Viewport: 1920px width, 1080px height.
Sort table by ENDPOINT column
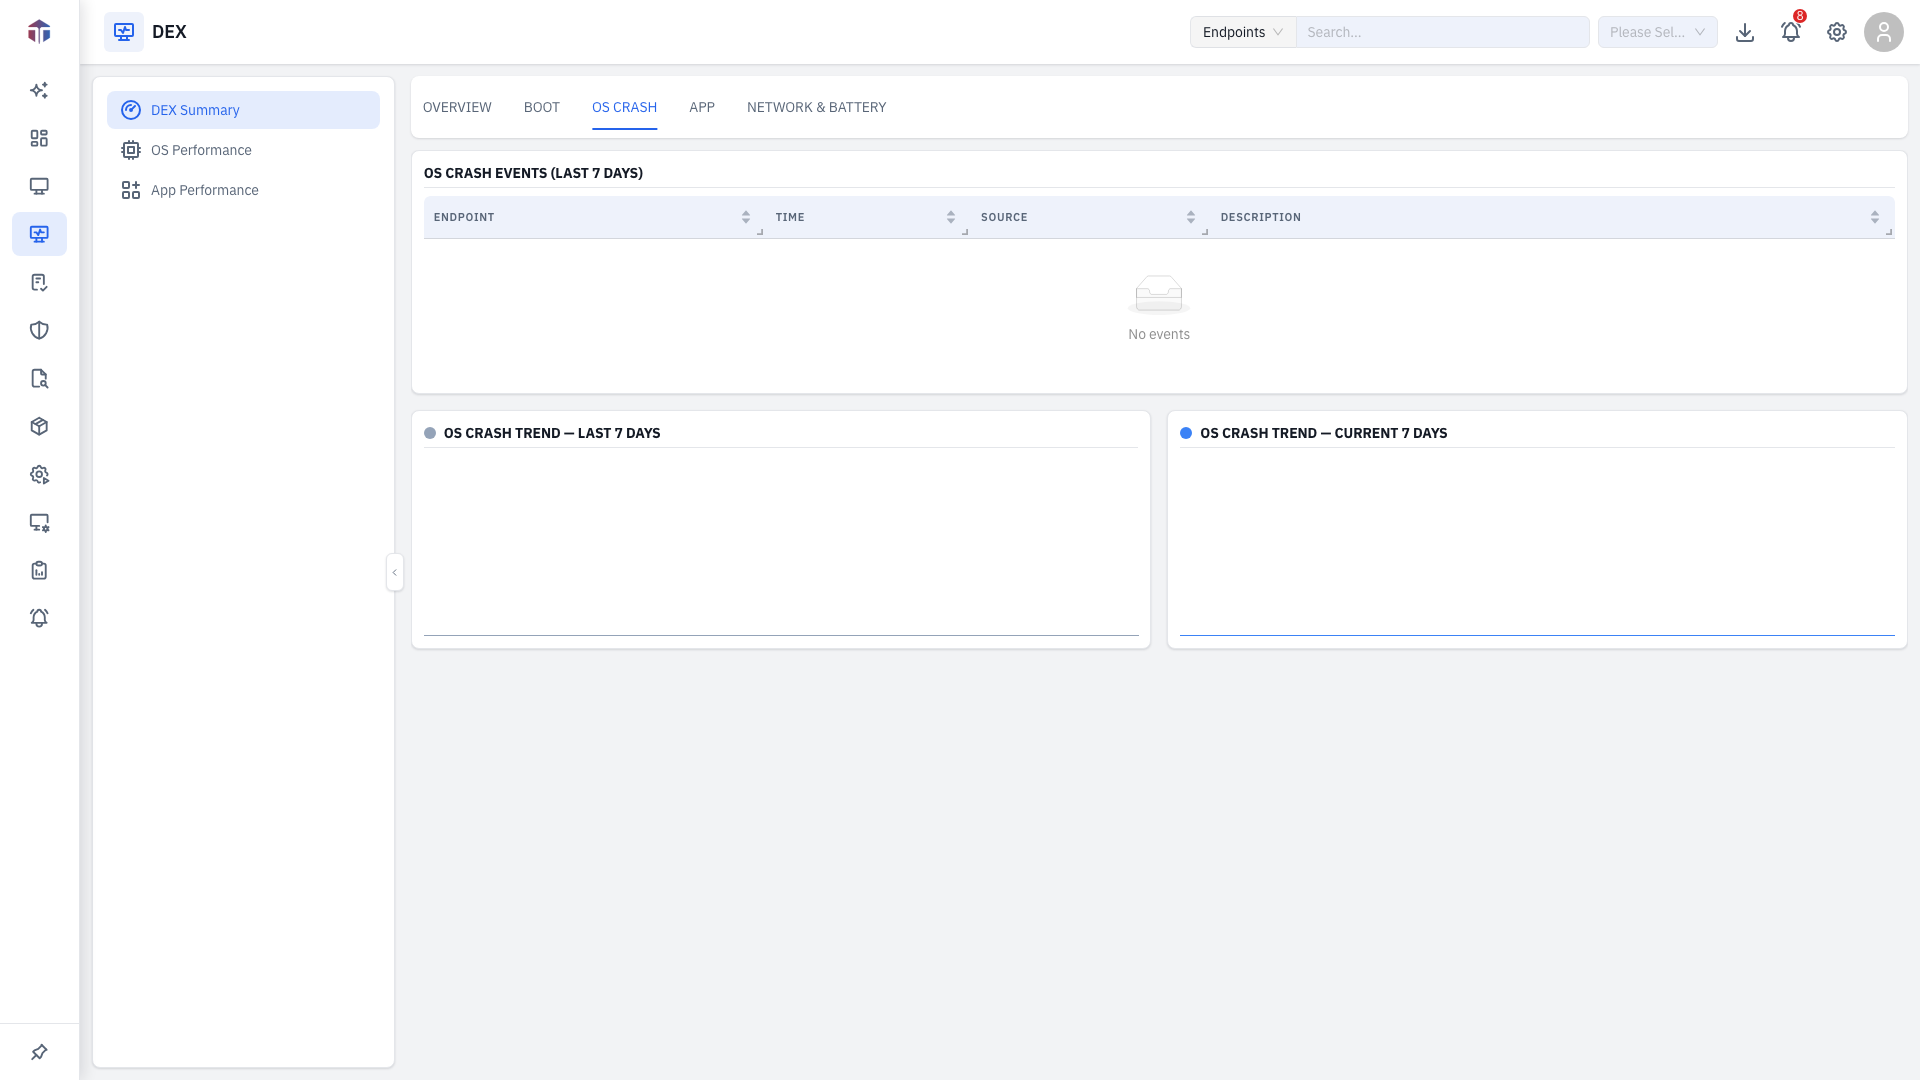[x=746, y=217]
